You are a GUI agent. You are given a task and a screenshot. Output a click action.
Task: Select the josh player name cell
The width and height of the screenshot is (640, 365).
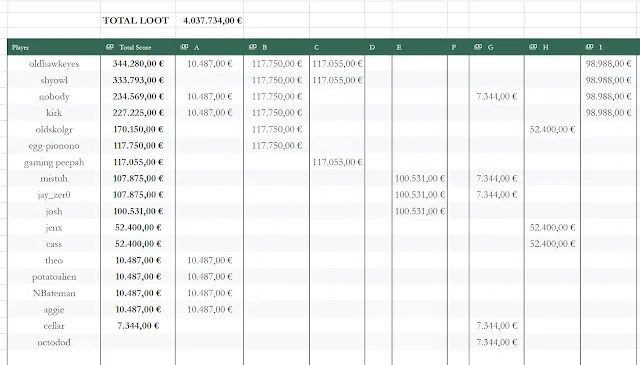[54, 211]
